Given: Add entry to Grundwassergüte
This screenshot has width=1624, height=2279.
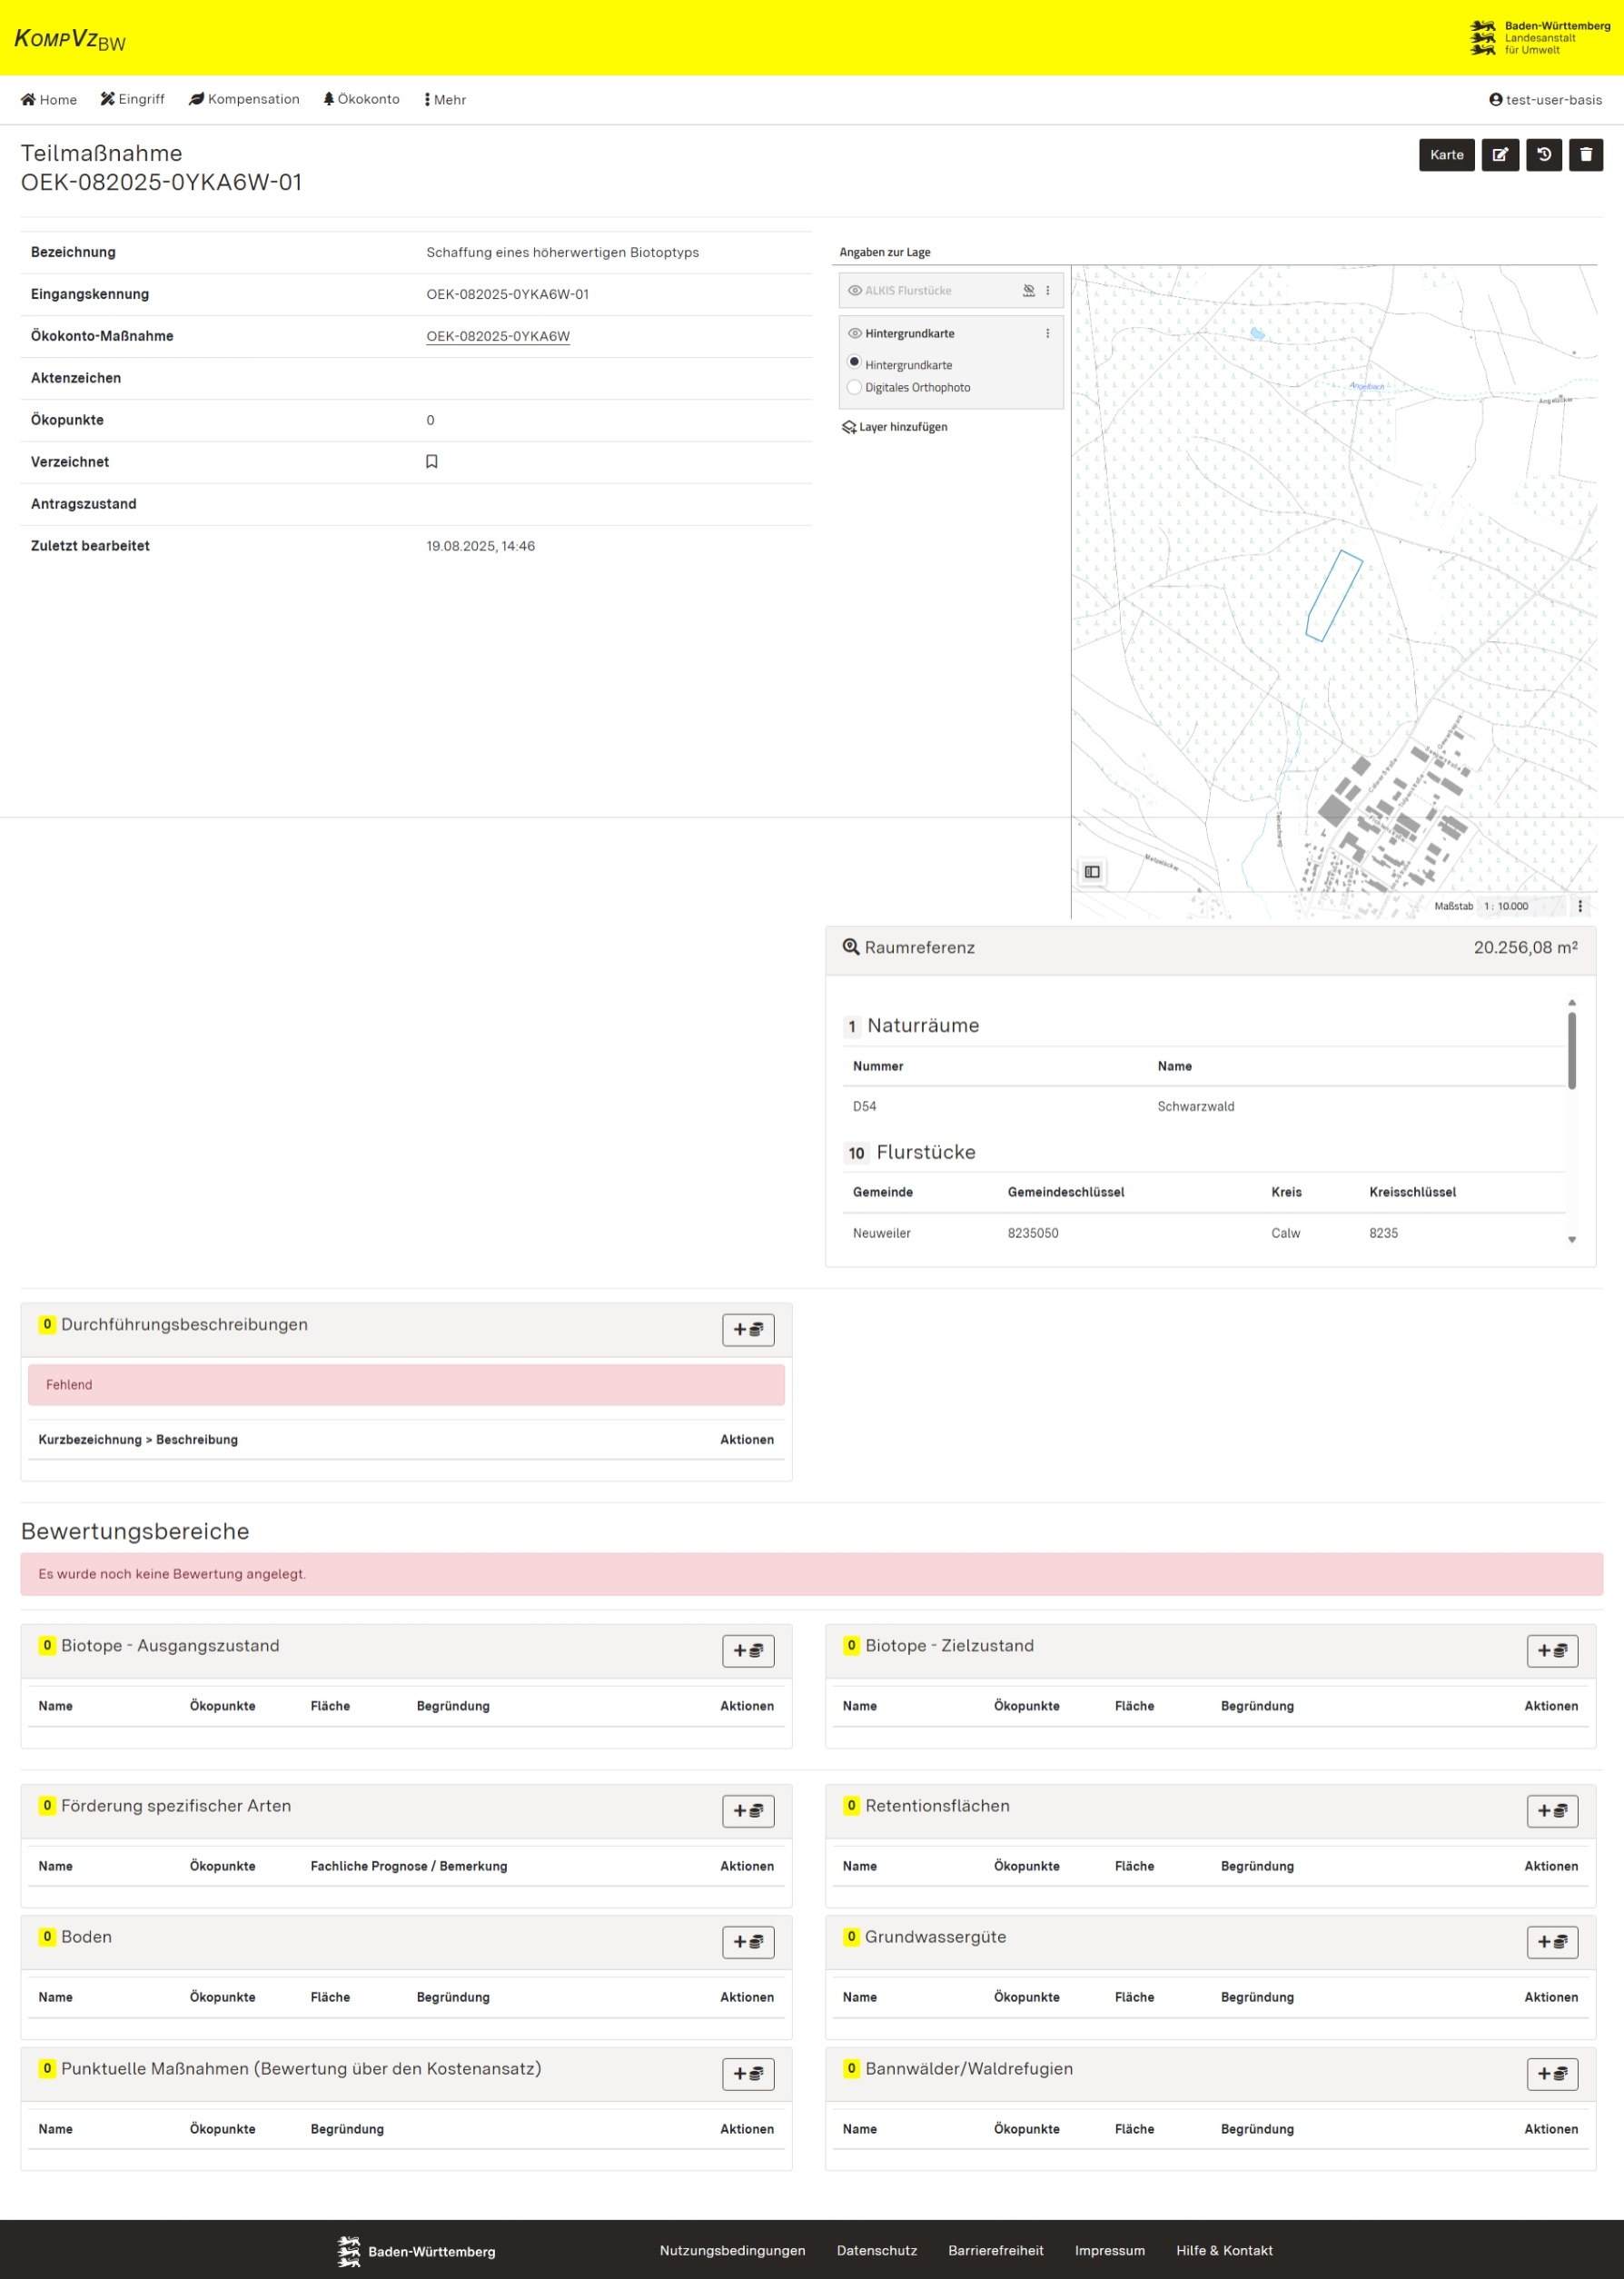Looking at the screenshot, I should [1551, 1941].
